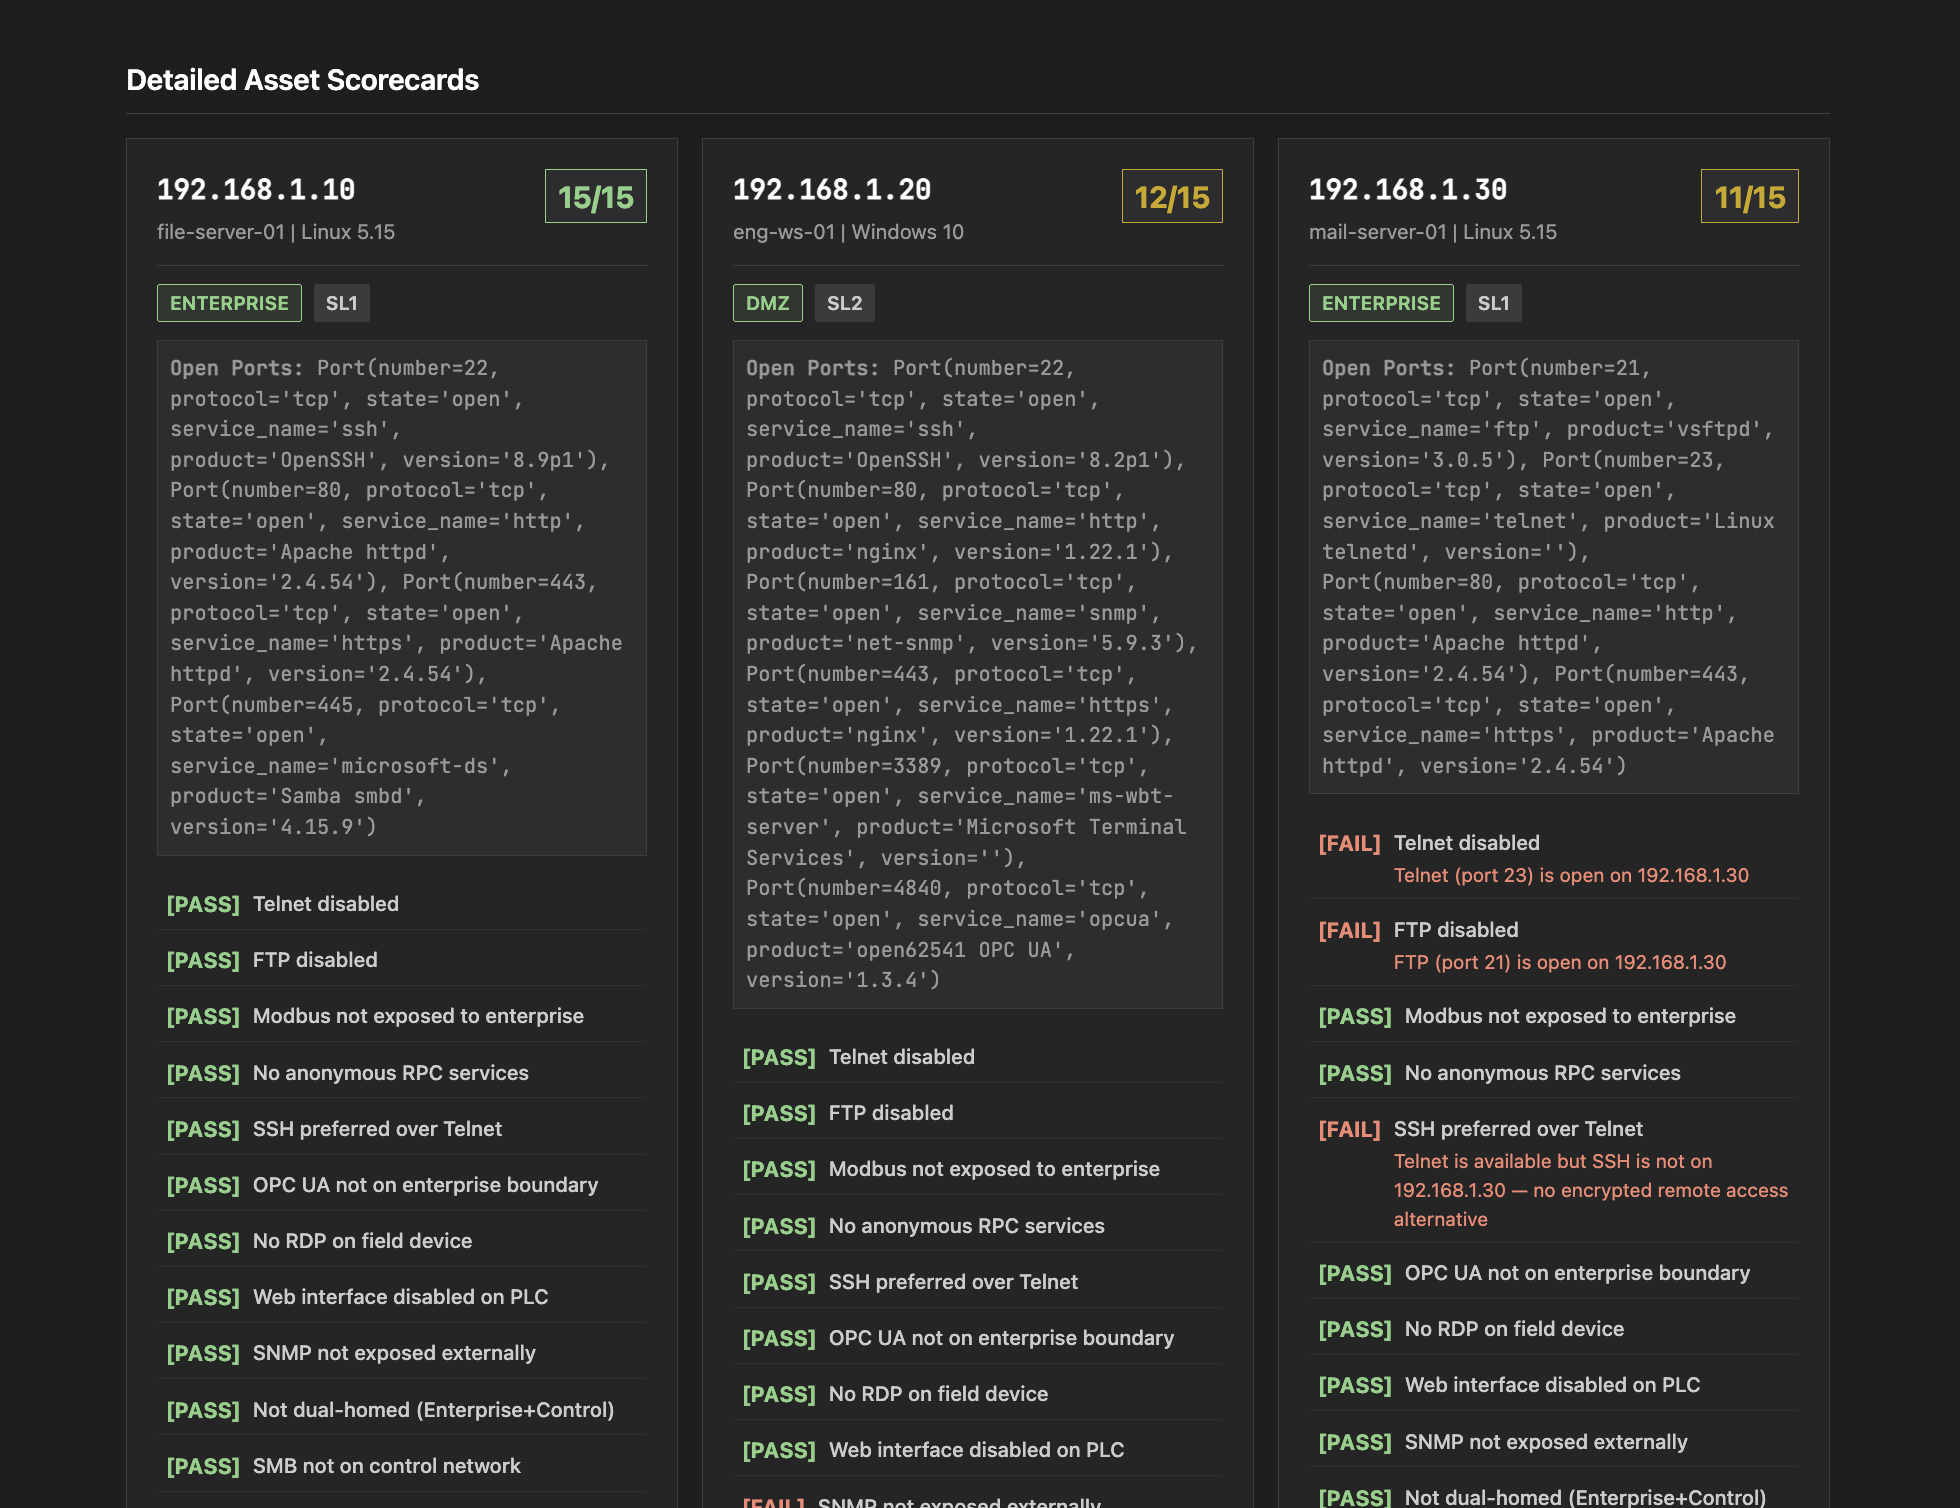Click OPC UA not on enterprise boundary, 192.168.1.10 card
1960x1508 pixels.
coord(402,1185)
